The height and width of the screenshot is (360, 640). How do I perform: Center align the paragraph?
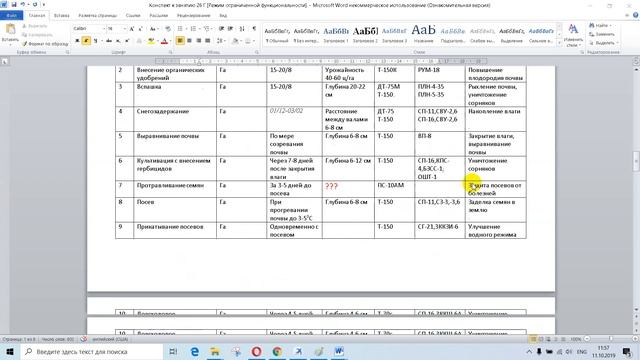click(189, 41)
